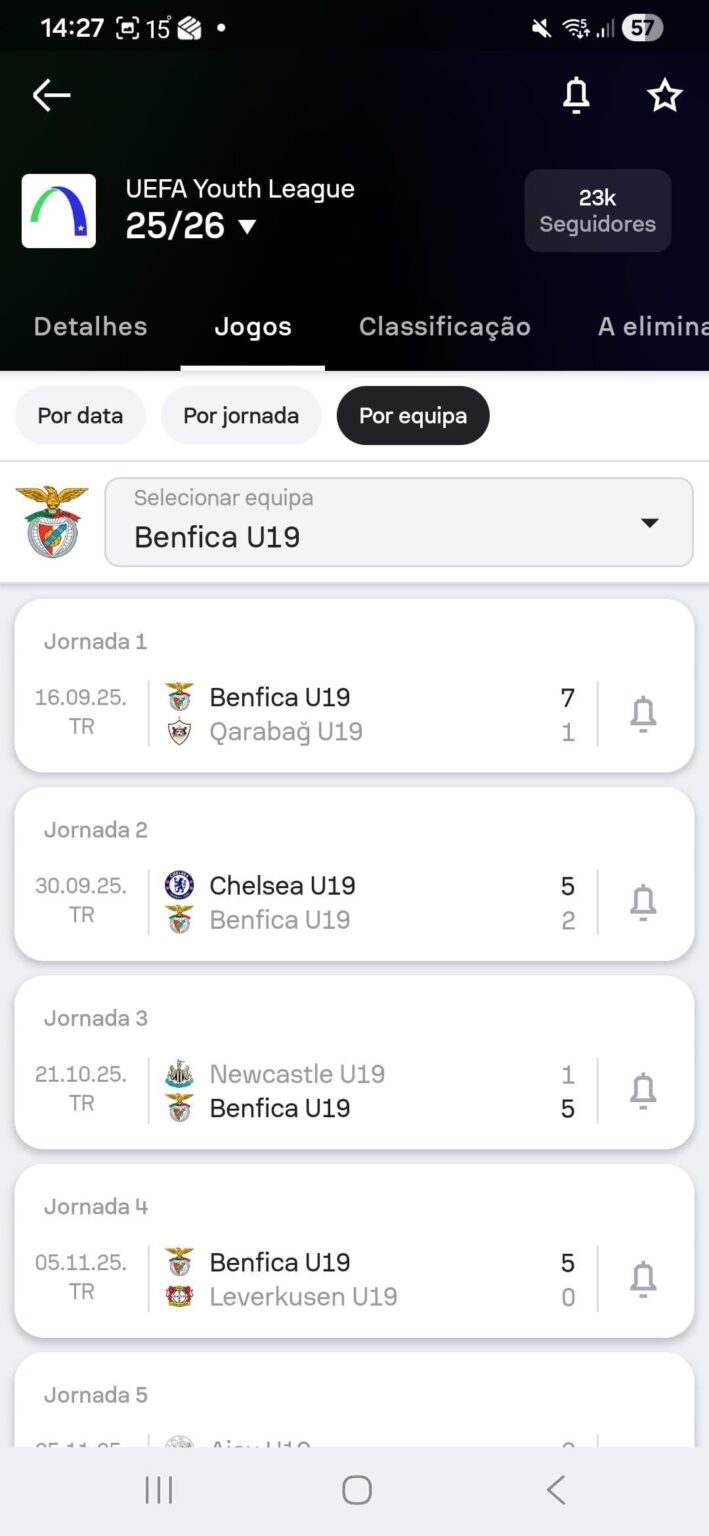The width and height of the screenshot is (709, 1536).
Task: Click the UEFA Youth League logo
Action: point(58,210)
